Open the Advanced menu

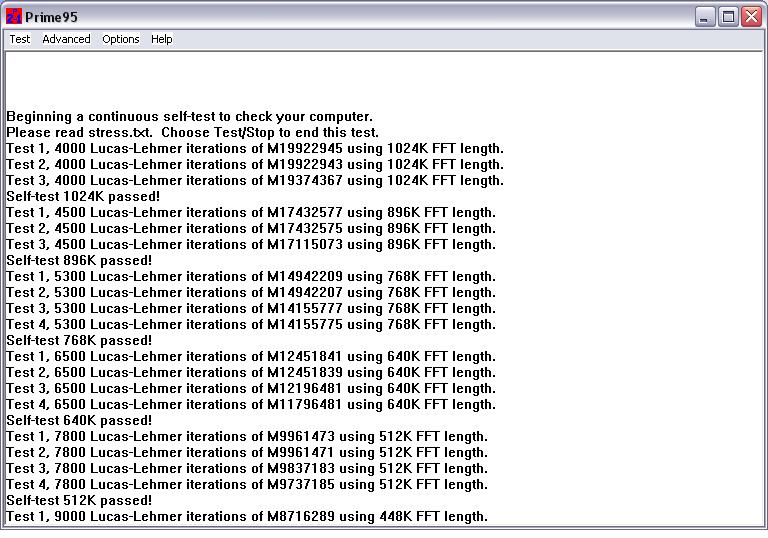(66, 39)
